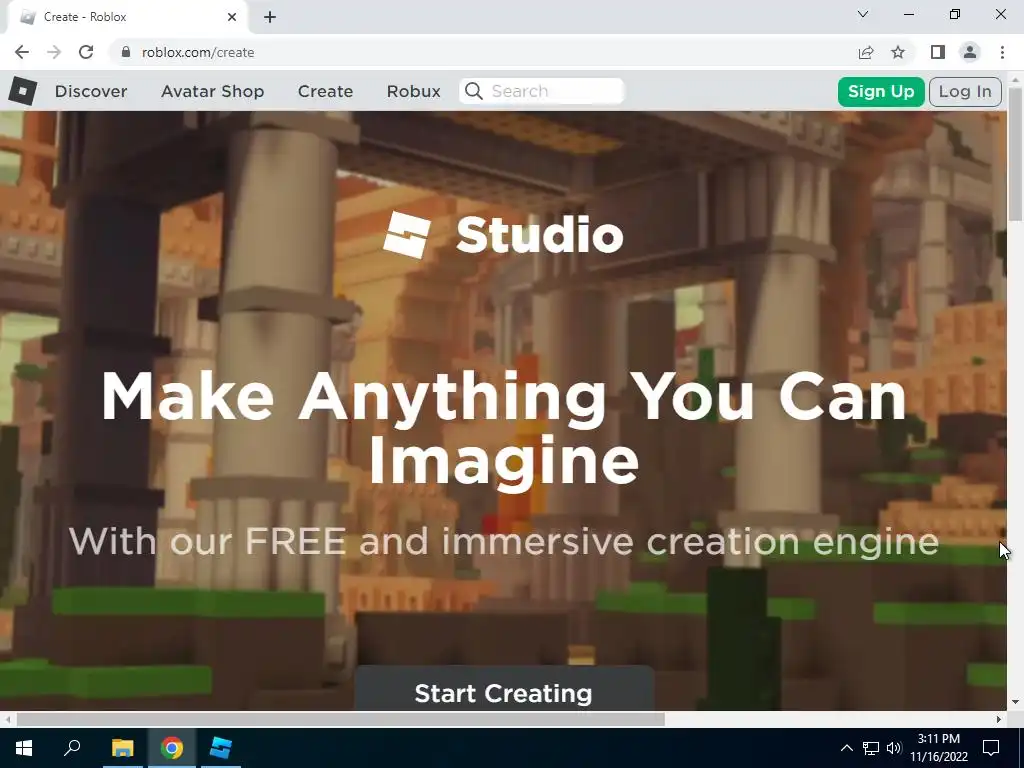Screen dimensions: 1024x768
Task: Click the network tray icon
Action: click(x=871, y=748)
